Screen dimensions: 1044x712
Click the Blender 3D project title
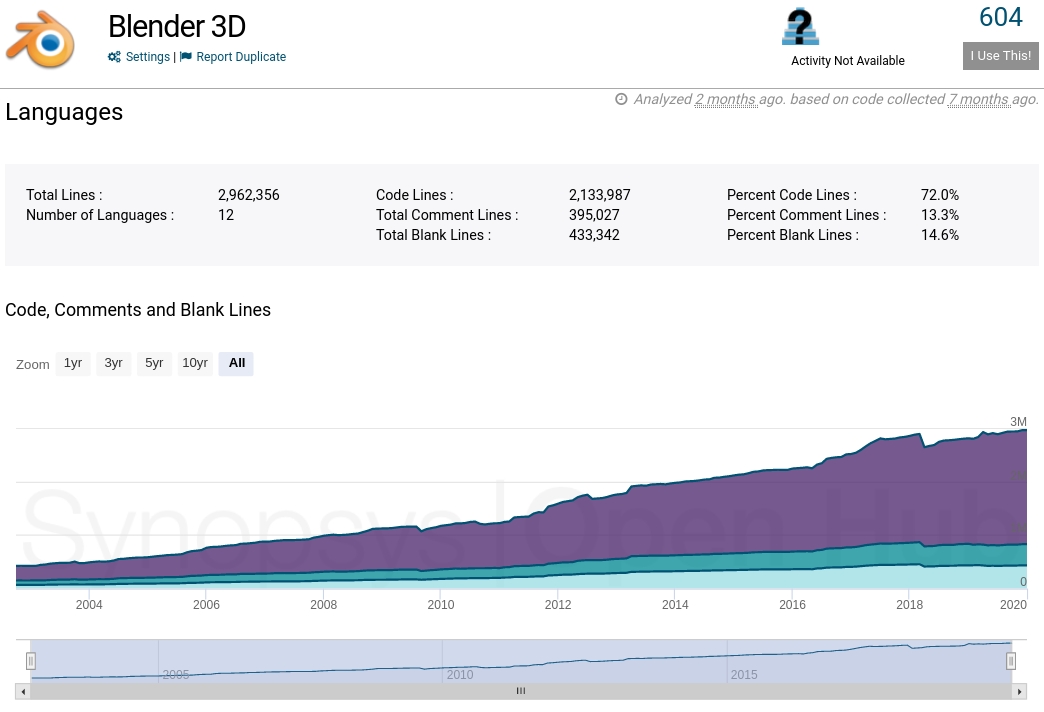point(177,27)
